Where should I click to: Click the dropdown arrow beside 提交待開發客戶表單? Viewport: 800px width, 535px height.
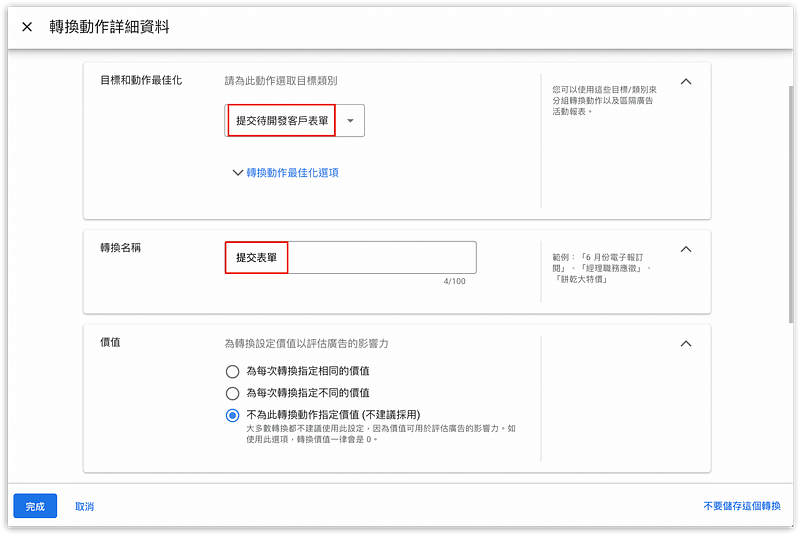(351, 121)
